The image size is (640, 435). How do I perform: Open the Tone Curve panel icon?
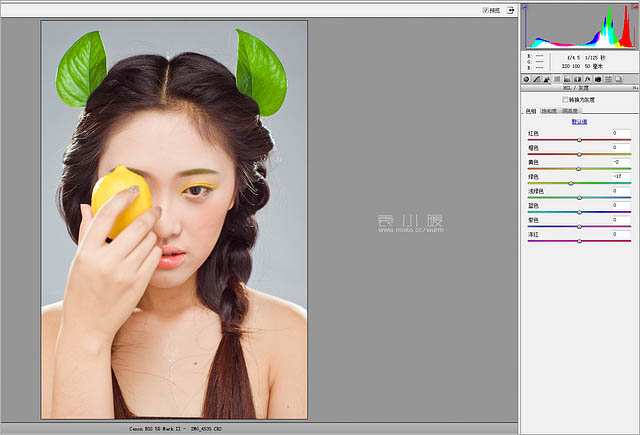[x=537, y=79]
